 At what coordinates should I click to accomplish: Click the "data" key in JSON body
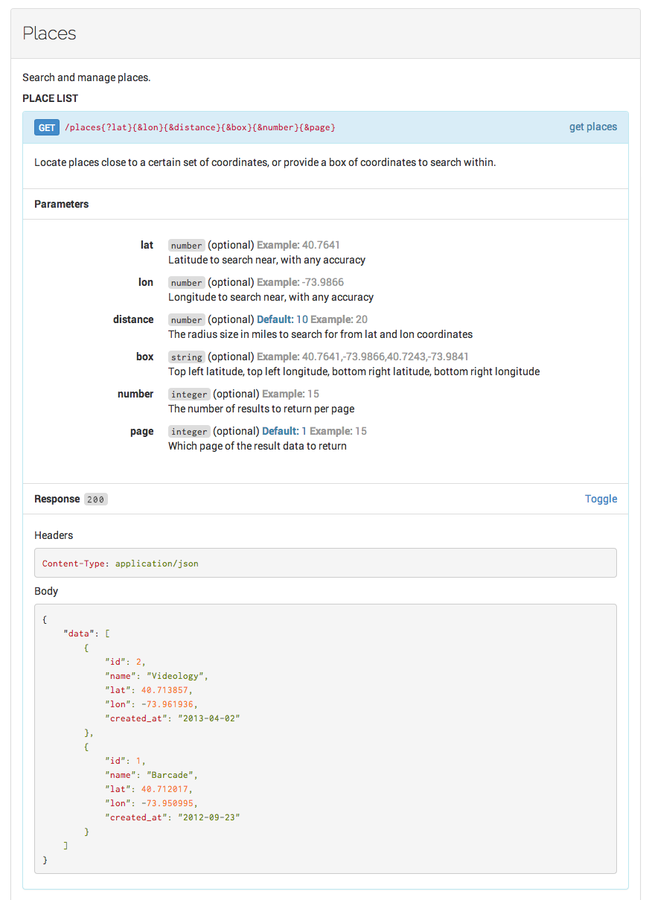point(79,634)
